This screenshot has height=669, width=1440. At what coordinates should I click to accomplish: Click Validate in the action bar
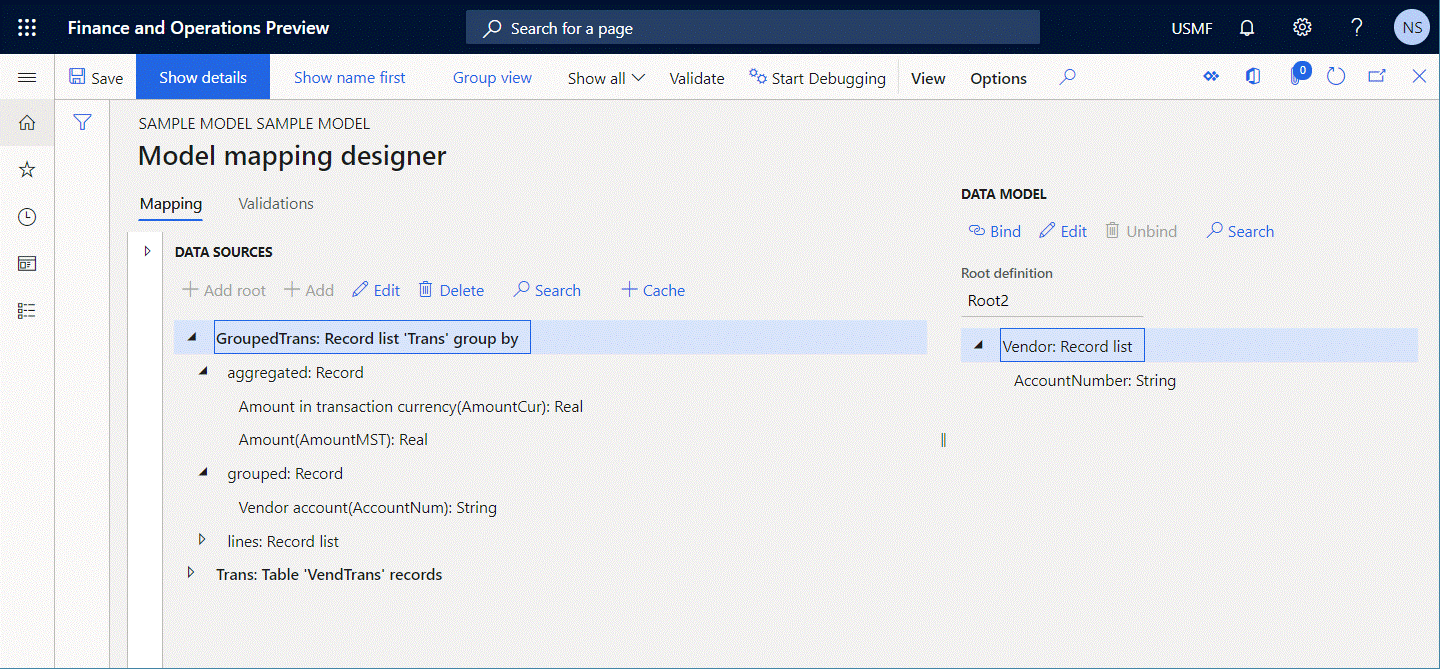coord(697,78)
